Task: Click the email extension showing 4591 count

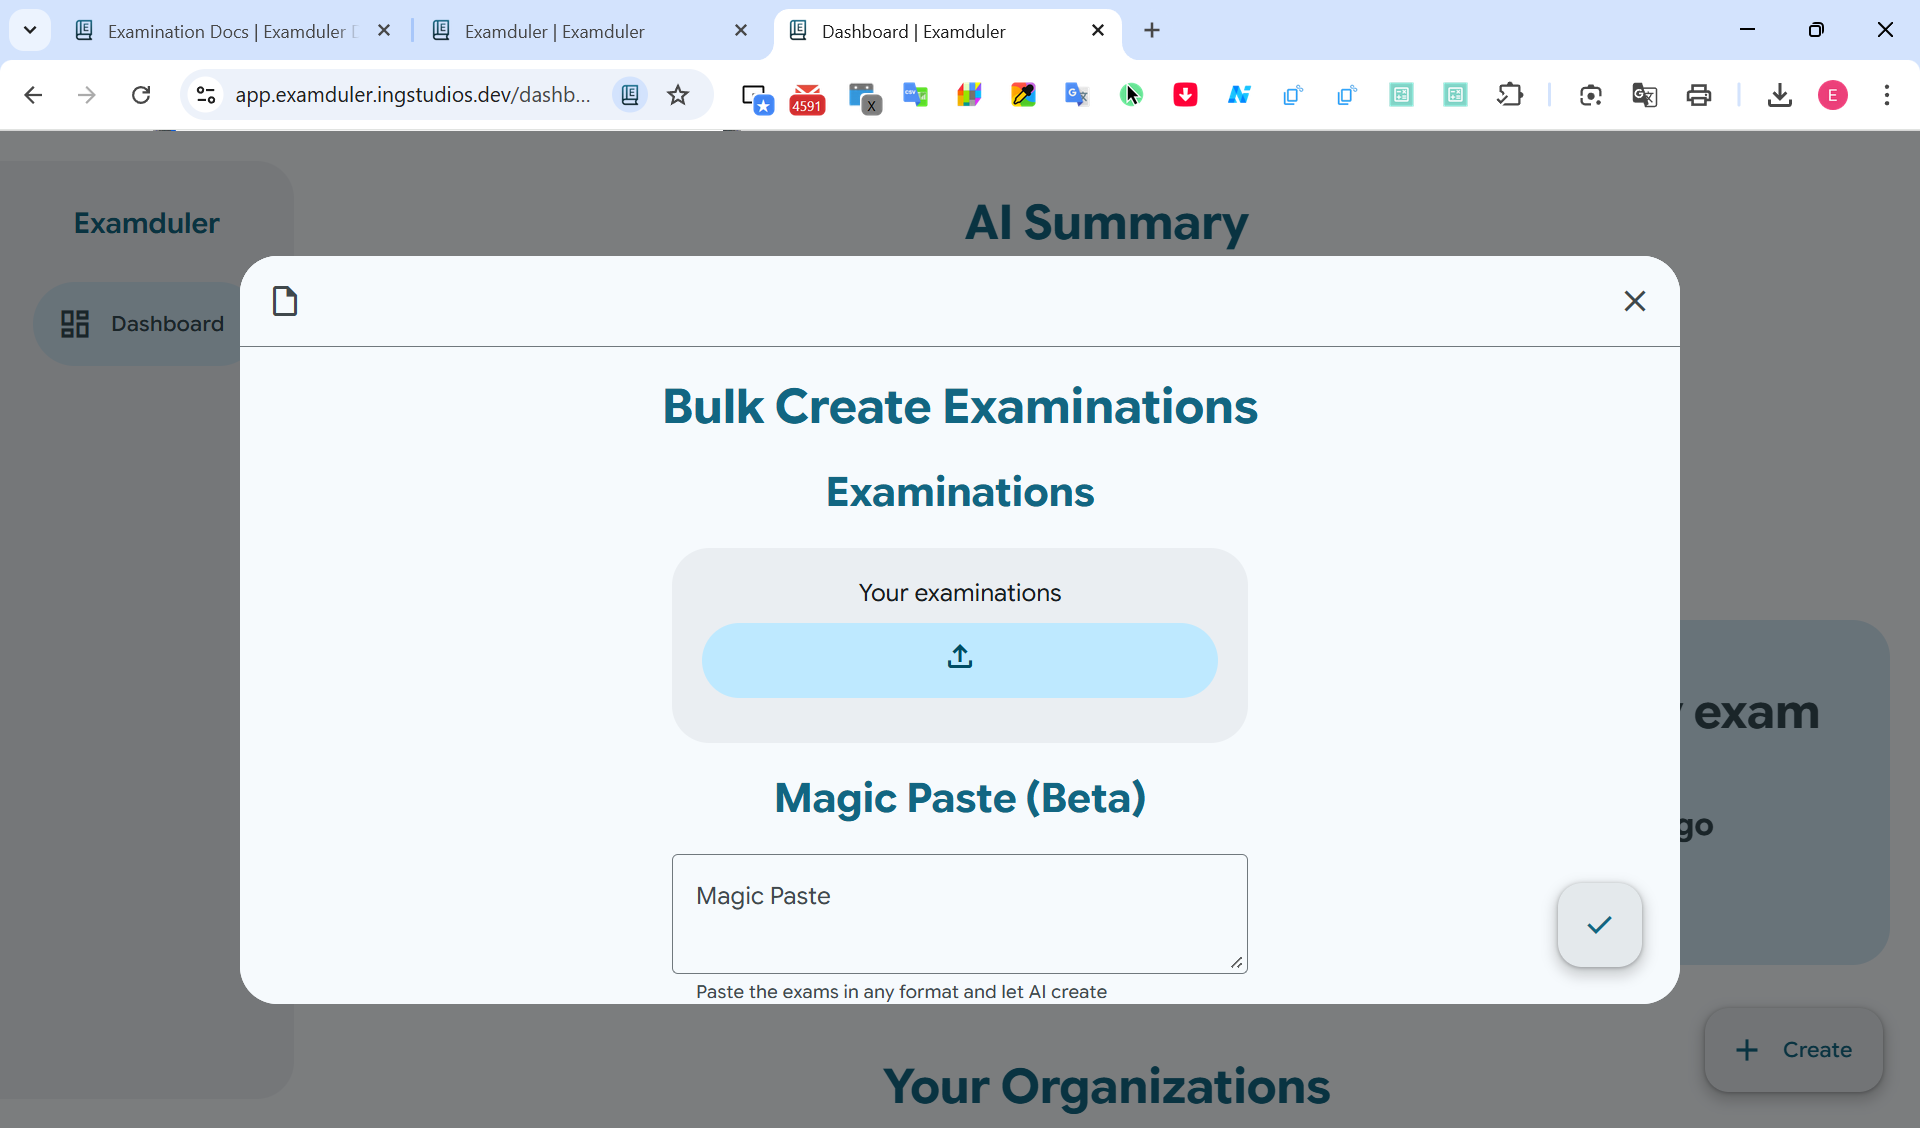Action: coord(807,97)
